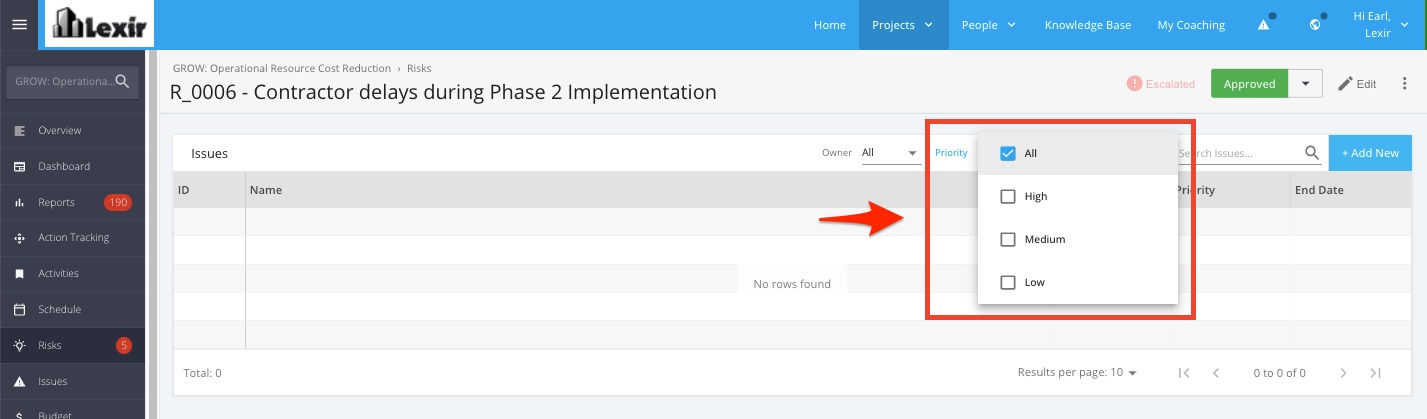Viewport: 1427px width, 419px height.
Task: Open the My Coaching menu item
Action: coord(1191,25)
